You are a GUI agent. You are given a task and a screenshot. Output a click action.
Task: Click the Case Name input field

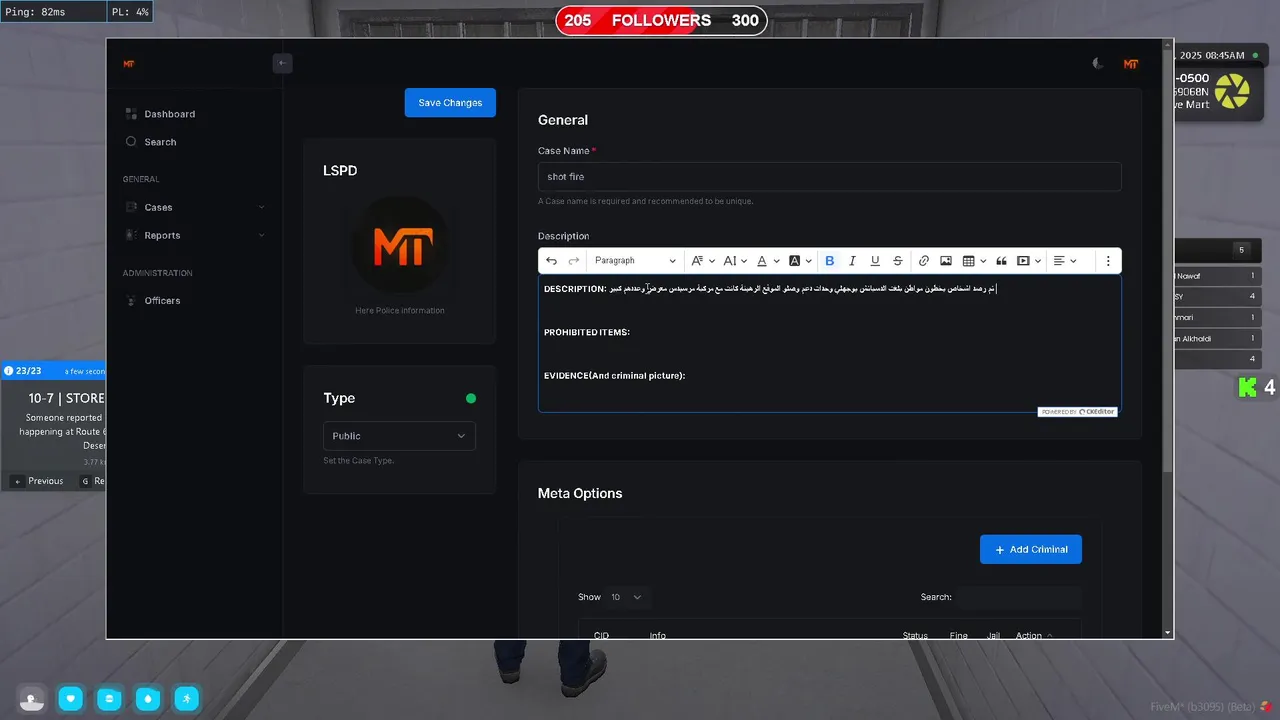point(829,177)
